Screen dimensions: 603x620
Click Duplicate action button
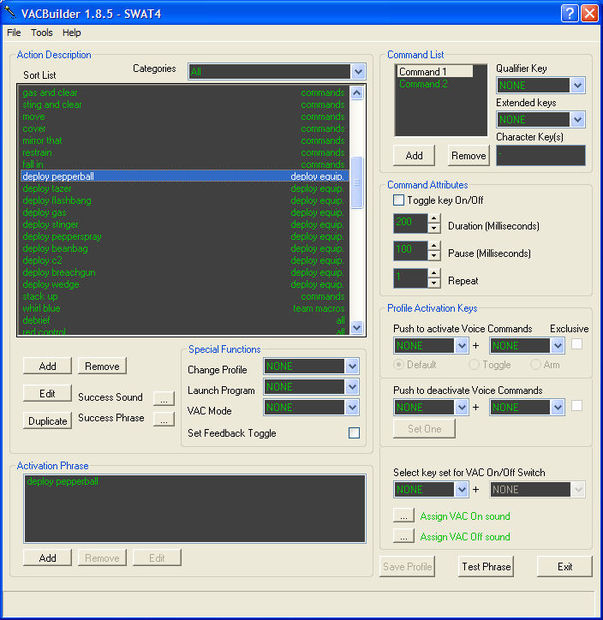click(x=47, y=421)
